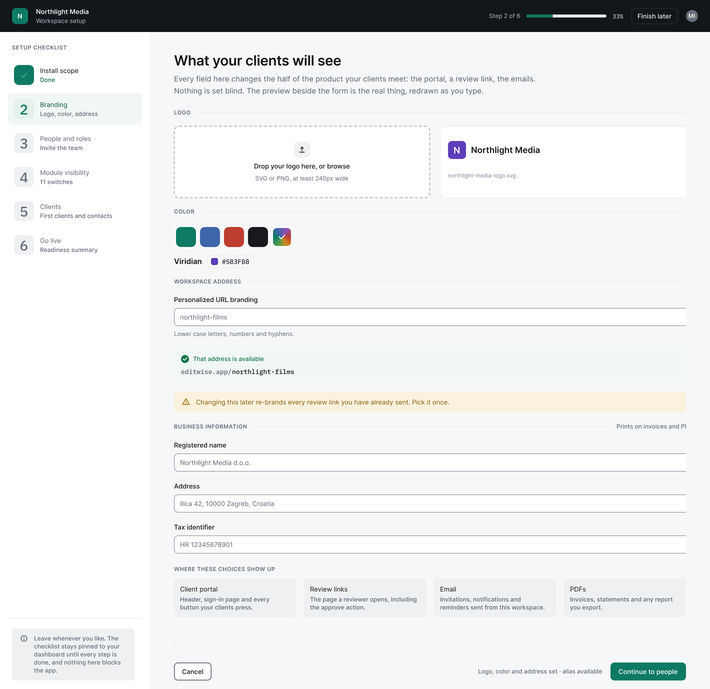Viewport: 710px width, 689px height.
Task: Click the Cancel button
Action: pyautogui.click(x=192, y=672)
